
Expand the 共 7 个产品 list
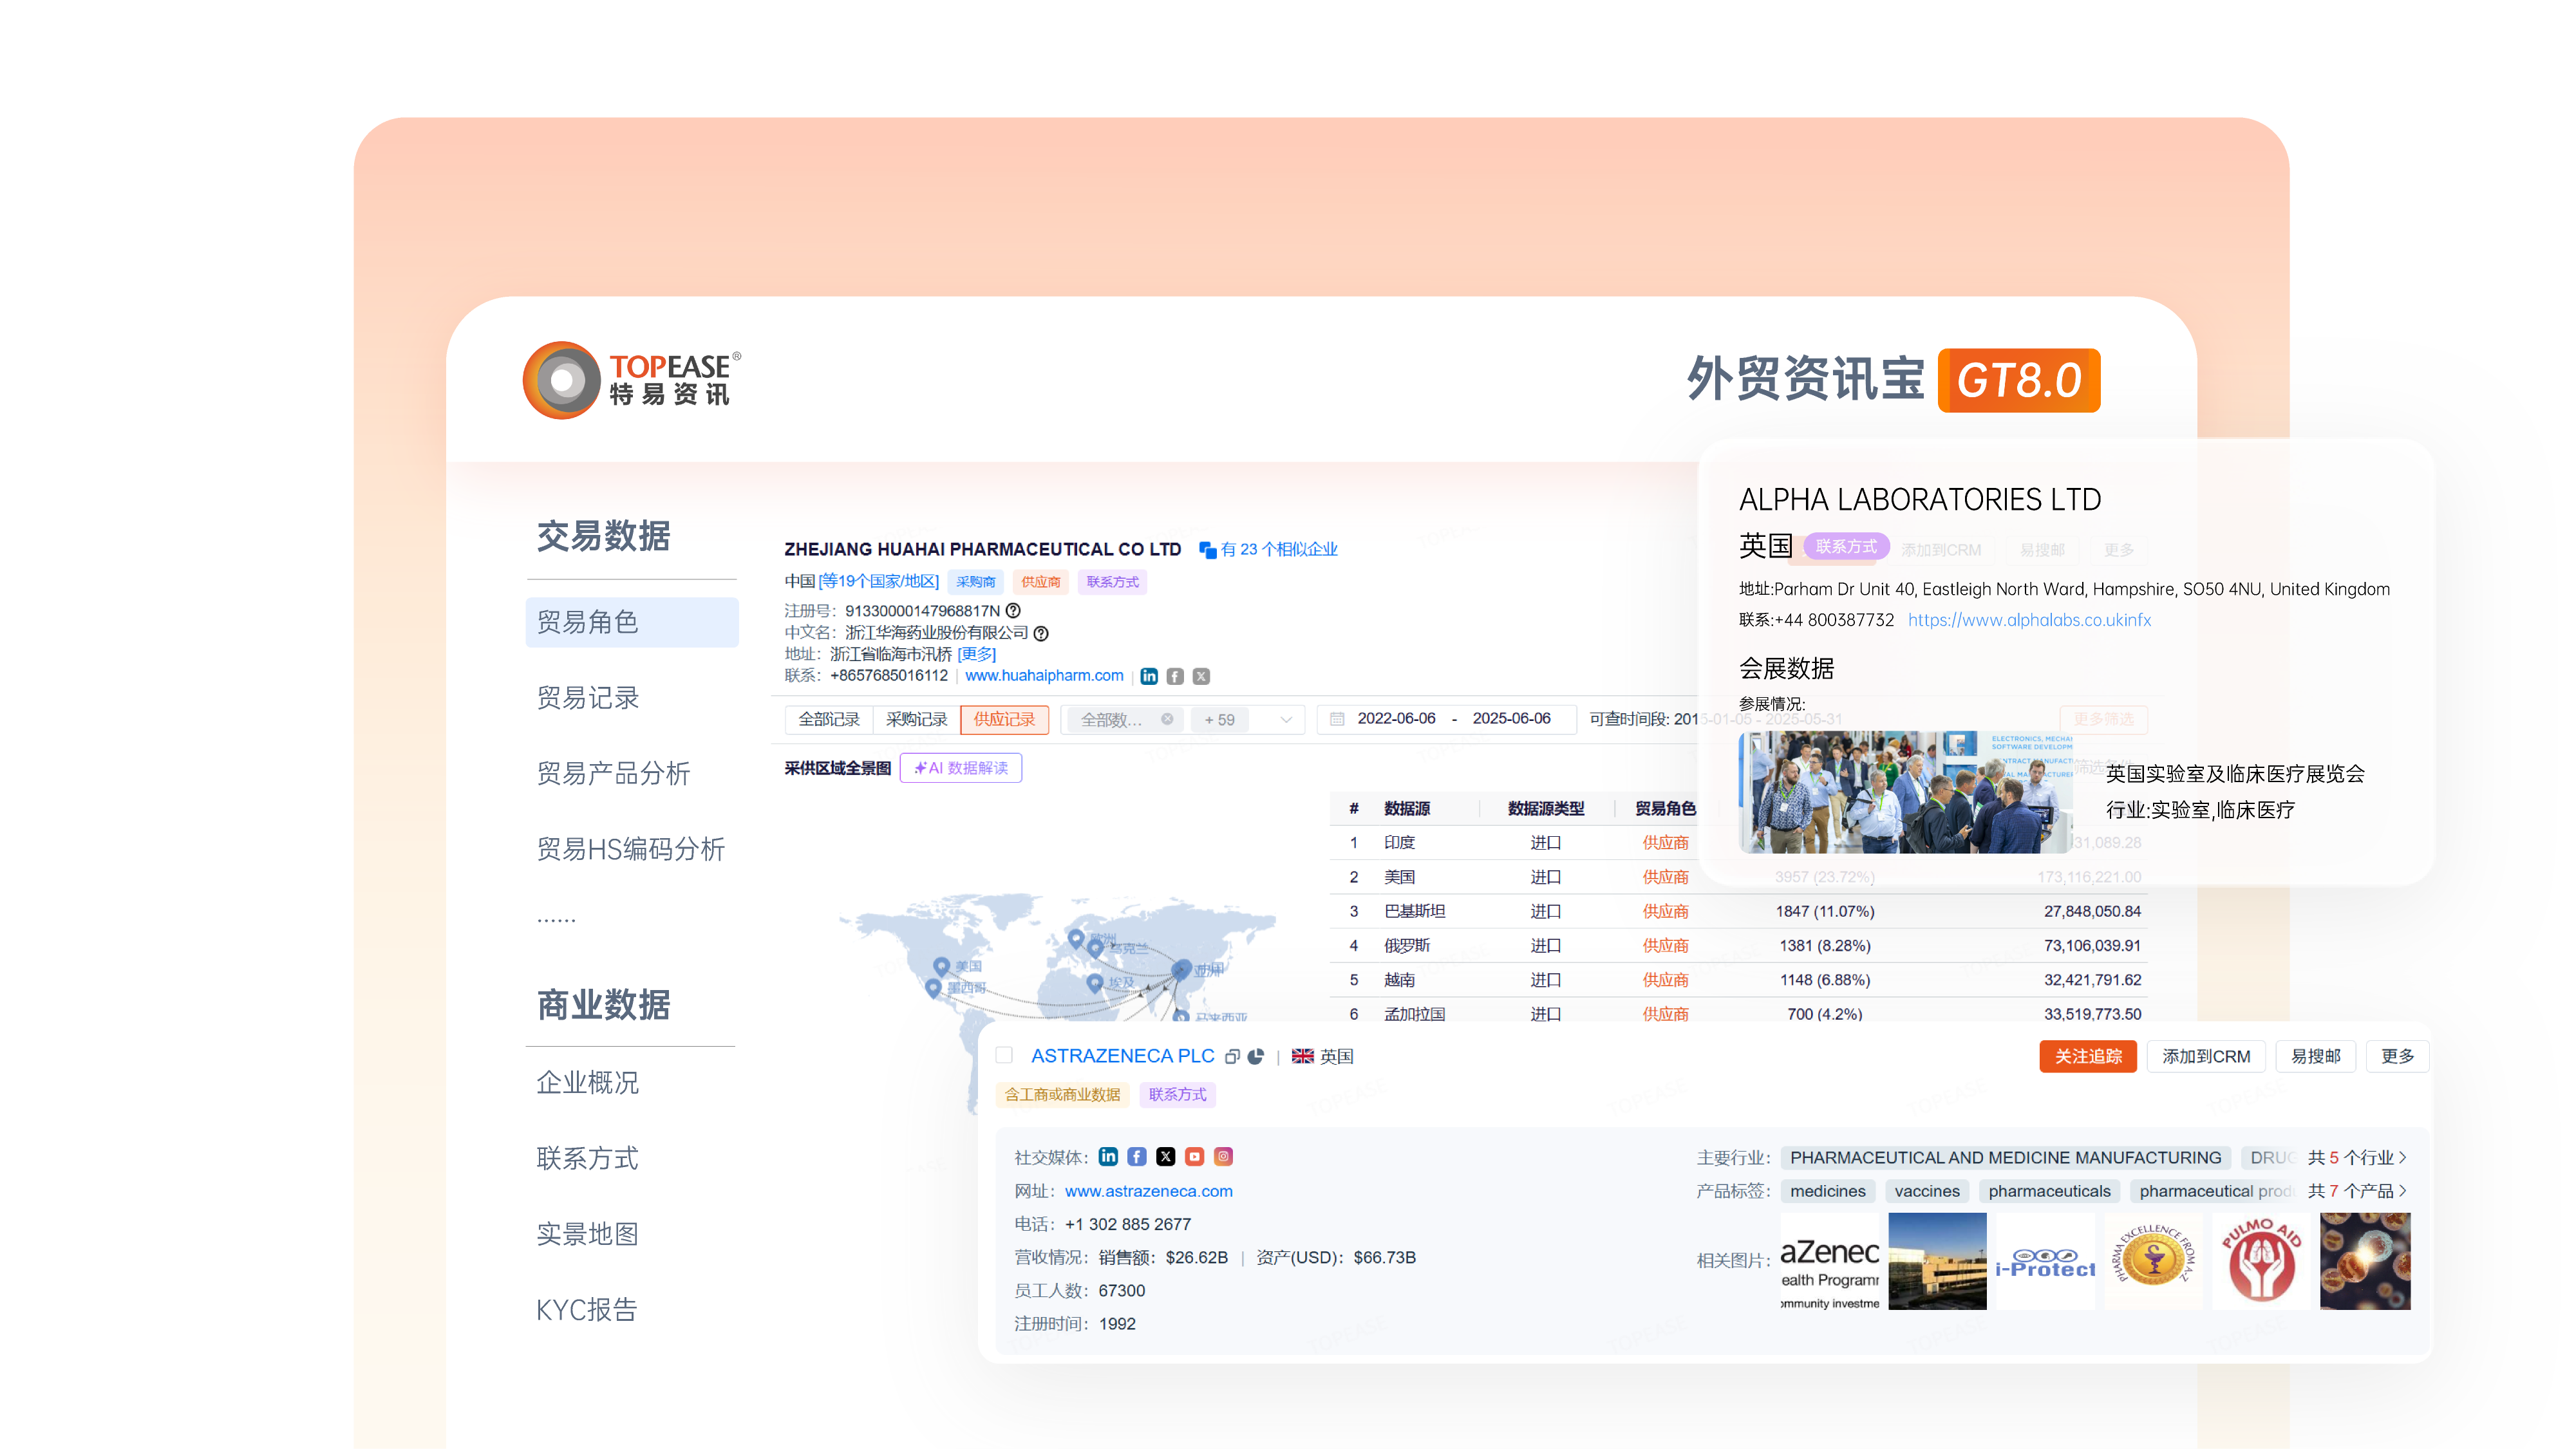[2357, 1191]
